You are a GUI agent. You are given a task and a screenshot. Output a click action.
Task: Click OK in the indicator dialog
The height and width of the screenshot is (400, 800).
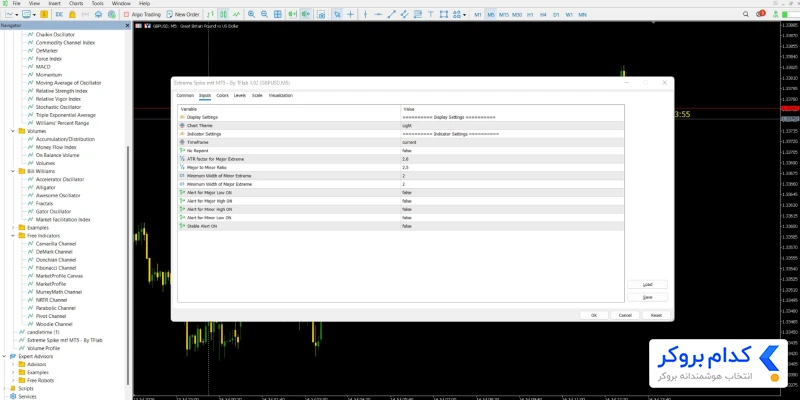[x=594, y=315]
